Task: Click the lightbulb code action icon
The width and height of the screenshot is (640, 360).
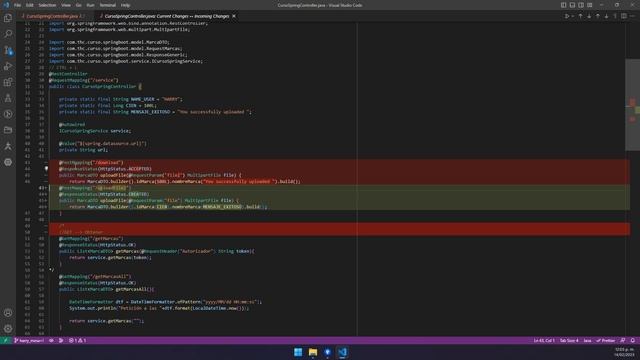Action: pos(46,169)
